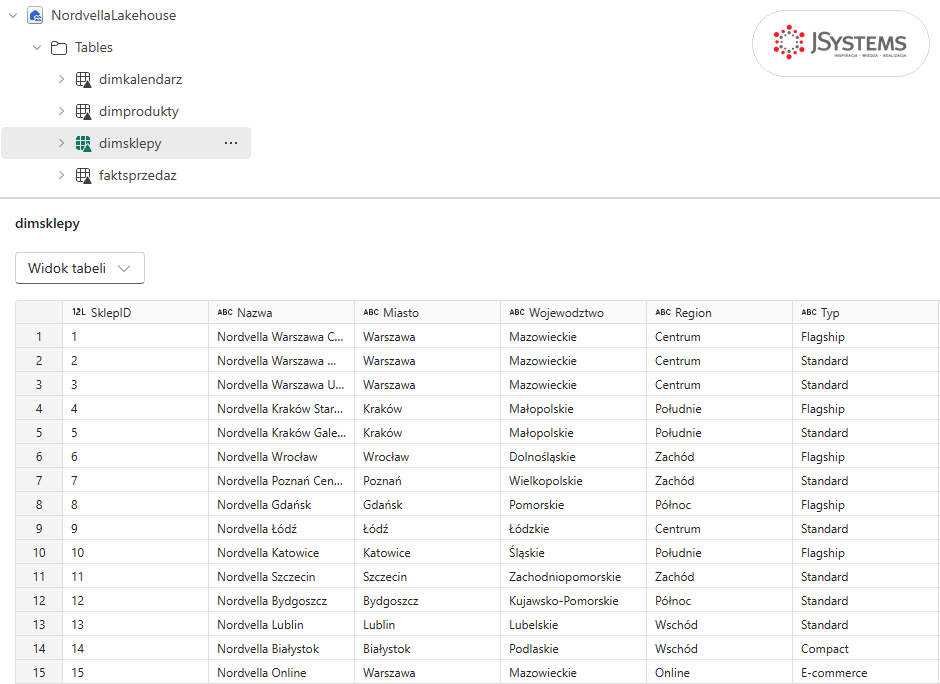Screen dimensions: 940x684
Task: Click the Typ column header
Action: 866,312
